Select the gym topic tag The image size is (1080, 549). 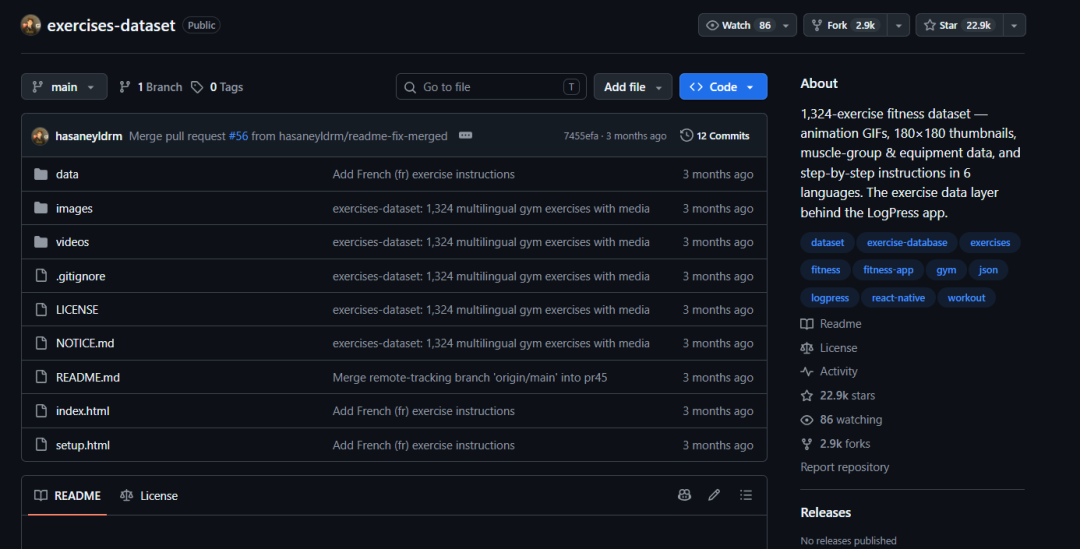[946, 270]
